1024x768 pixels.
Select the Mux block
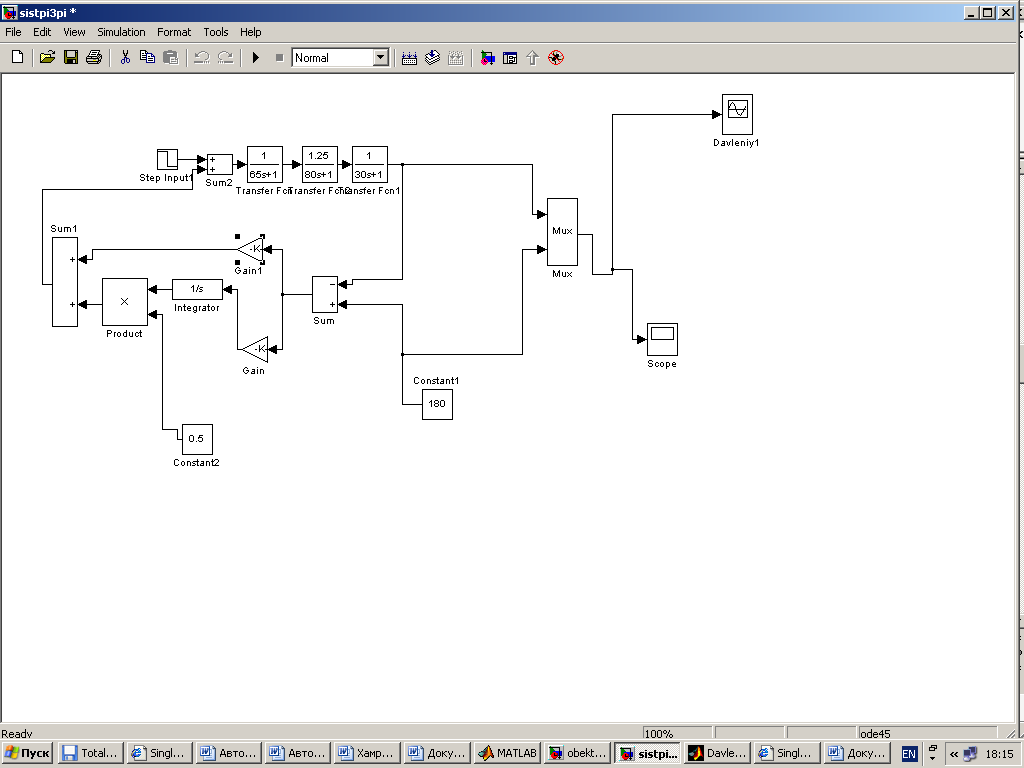[x=562, y=232]
